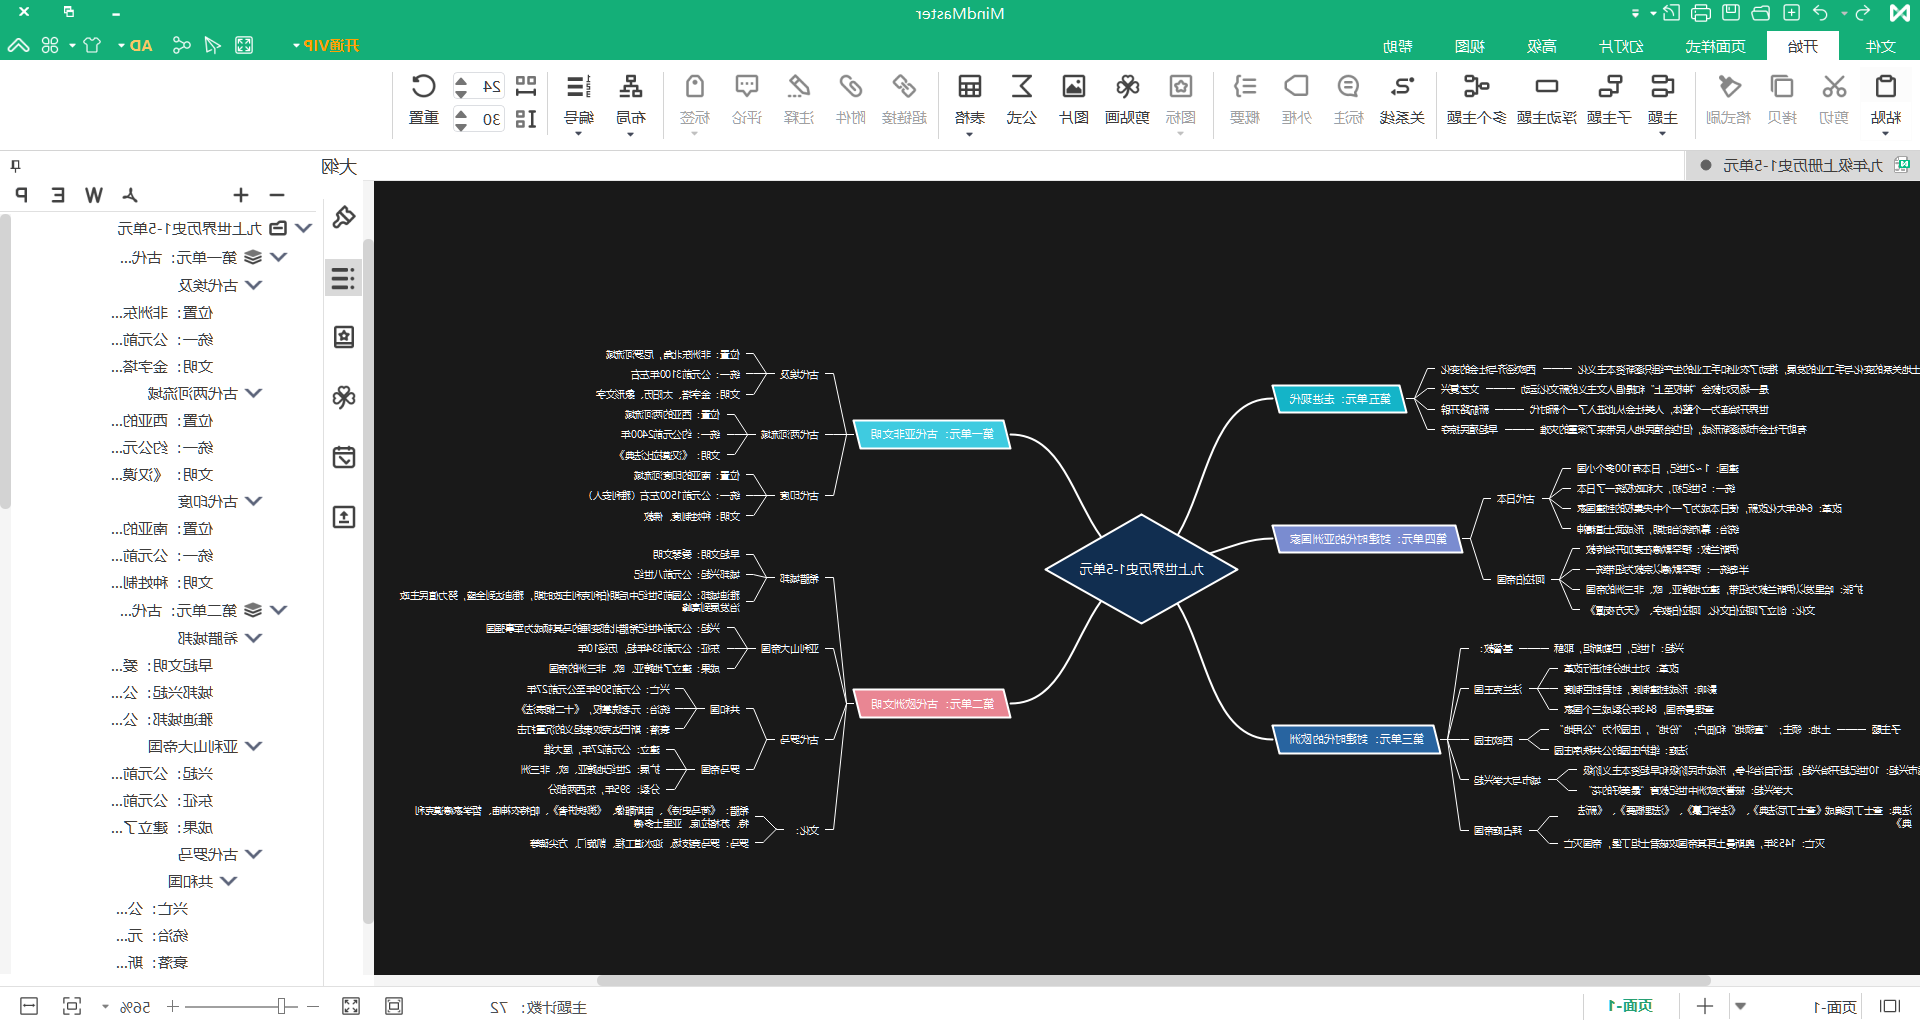Add a Callout (标注) to topic

(1348, 99)
